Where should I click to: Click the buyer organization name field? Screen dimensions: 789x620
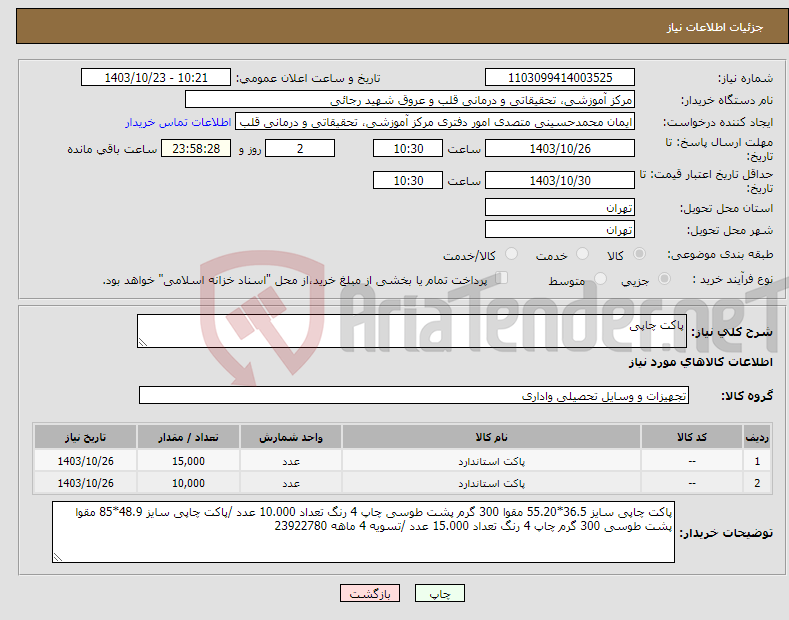pos(410,100)
